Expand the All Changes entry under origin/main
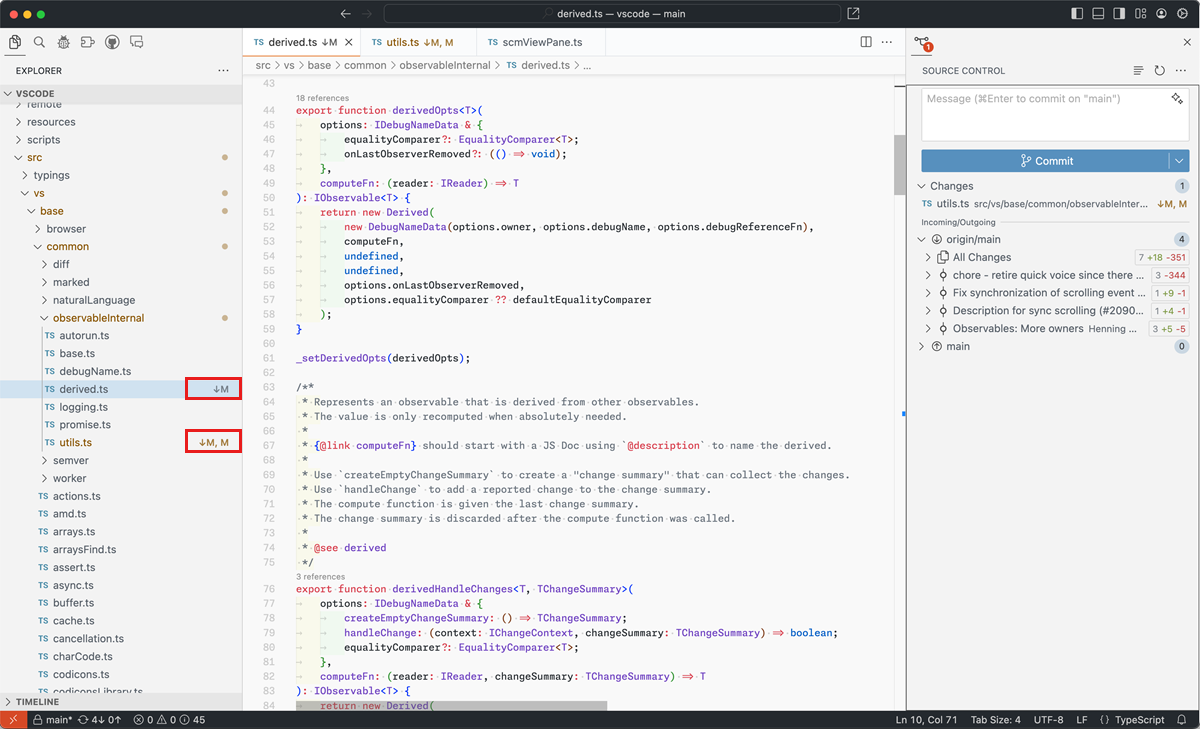This screenshot has height=729, width=1200. pyautogui.click(x=928, y=256)
